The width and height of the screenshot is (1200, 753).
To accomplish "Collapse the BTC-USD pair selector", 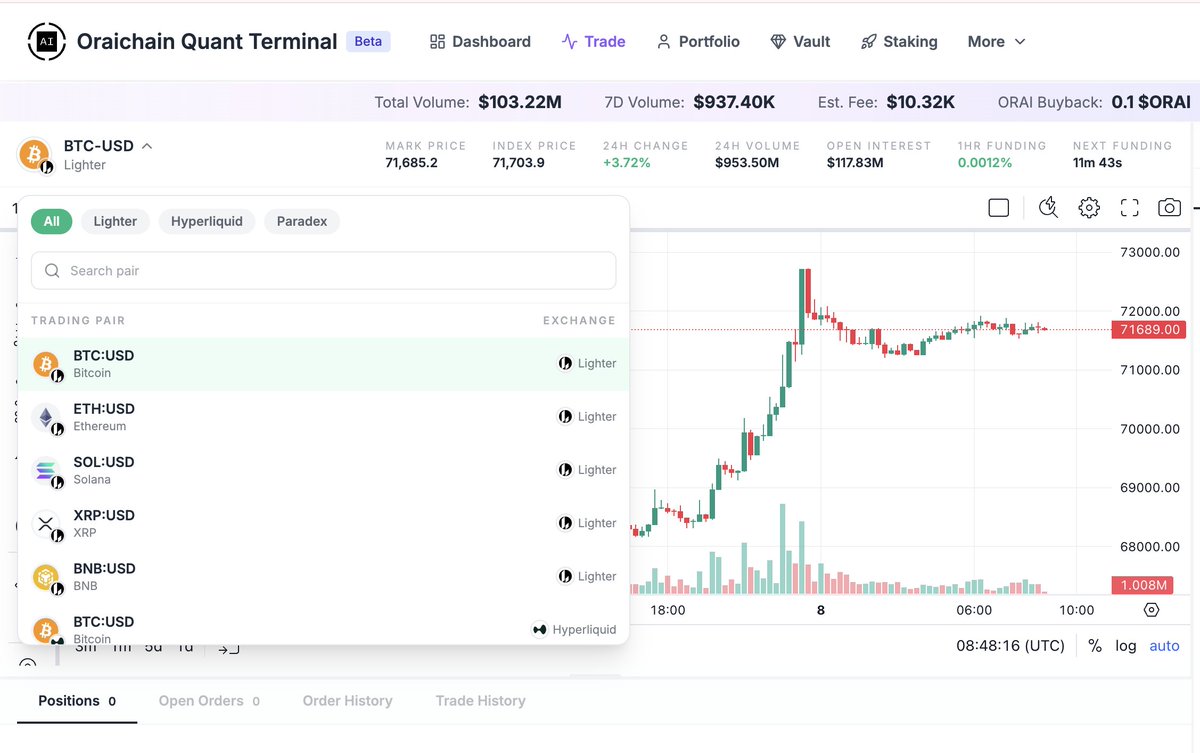I will click(x=147, y=146).
